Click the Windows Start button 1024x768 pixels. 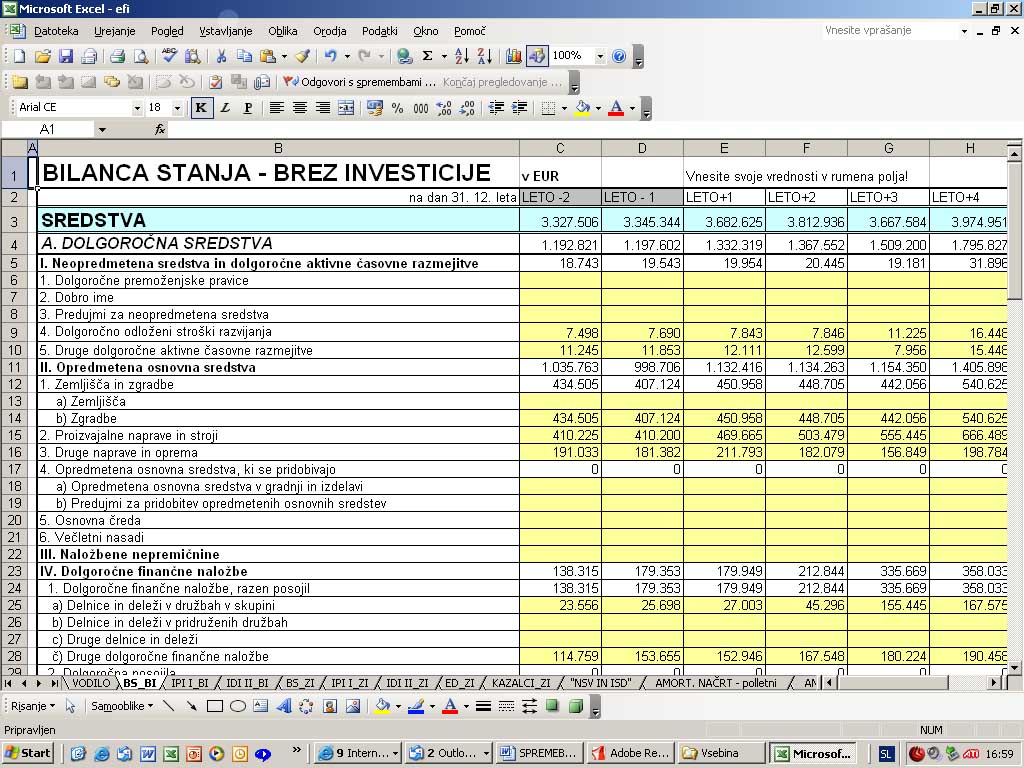28,753
